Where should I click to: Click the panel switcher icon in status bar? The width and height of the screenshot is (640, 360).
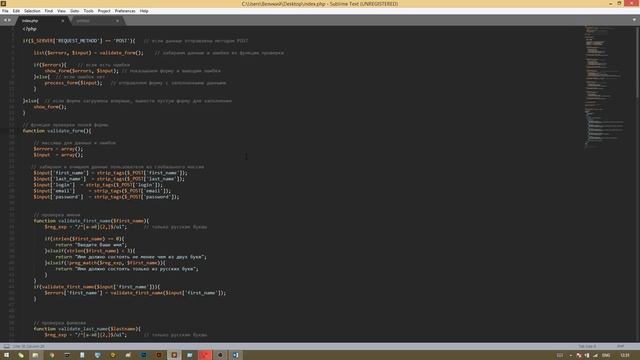tap(6, 346)
